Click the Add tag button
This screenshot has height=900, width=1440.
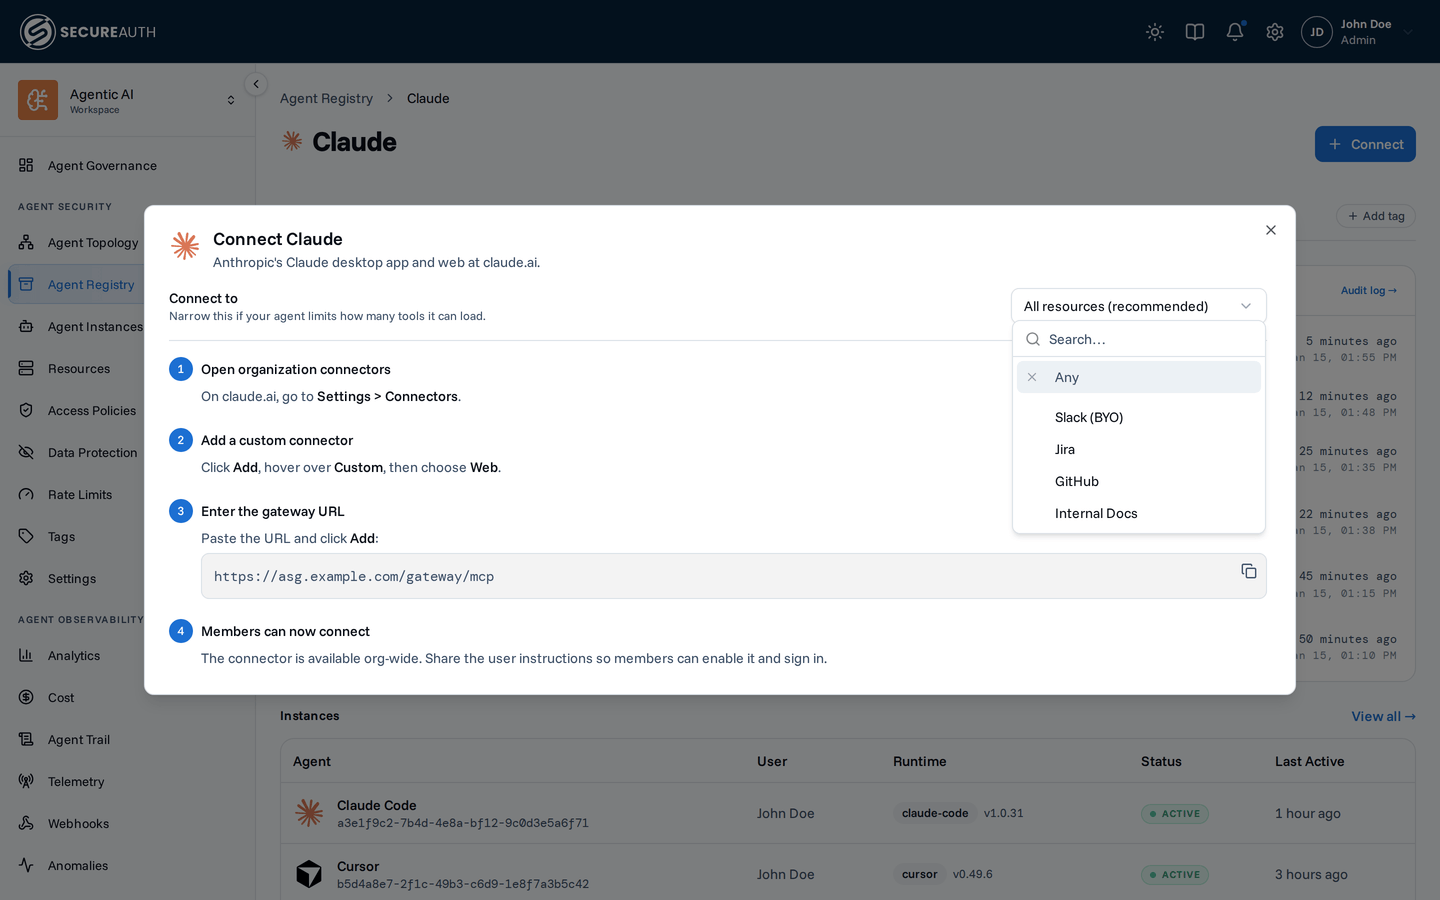pyautogui.click(x=1376, y=216)
